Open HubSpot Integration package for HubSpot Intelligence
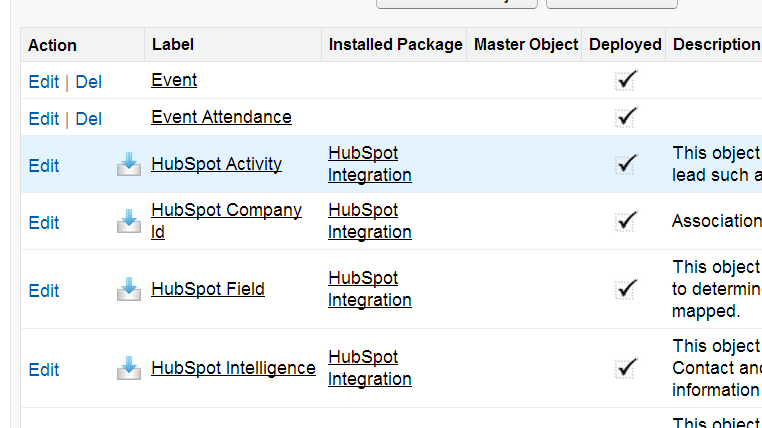762x428 pixels. 369,368
